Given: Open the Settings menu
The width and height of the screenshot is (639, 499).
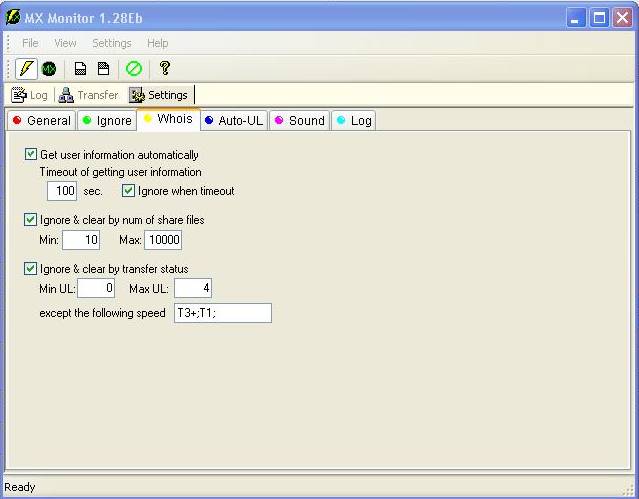Looking at the screenshot, I should point(112,43).
